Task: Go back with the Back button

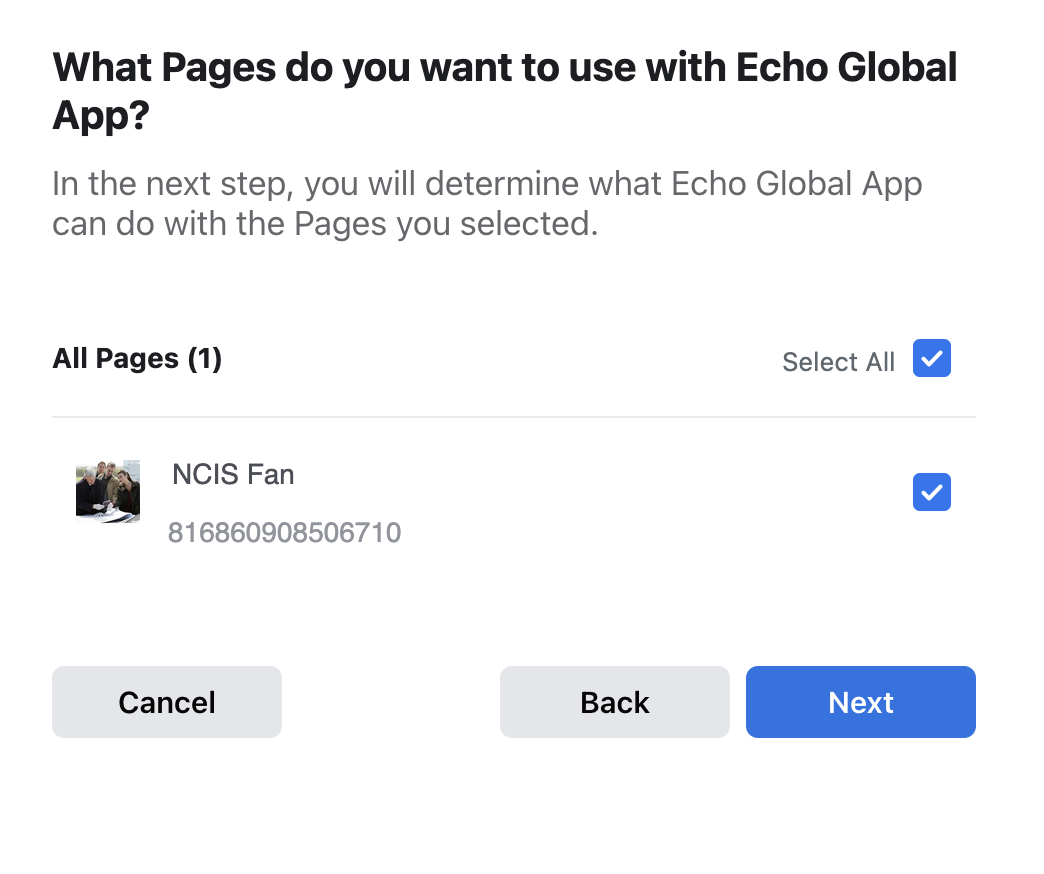Action: coord(615,702)
